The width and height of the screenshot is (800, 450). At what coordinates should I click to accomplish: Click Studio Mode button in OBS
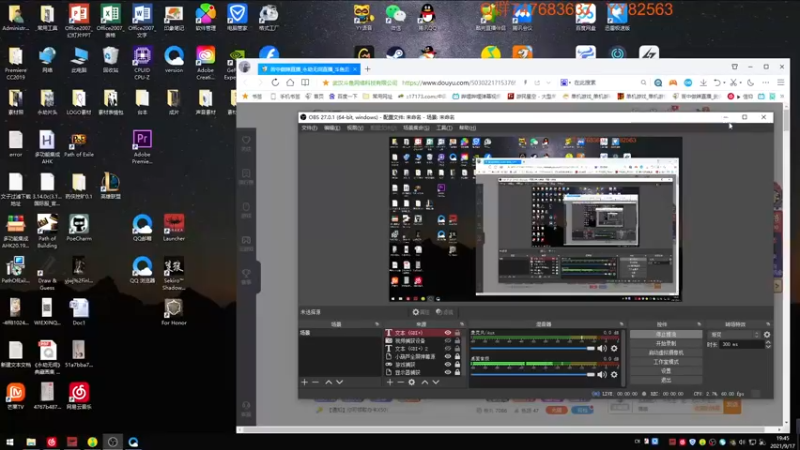[666, 362]
